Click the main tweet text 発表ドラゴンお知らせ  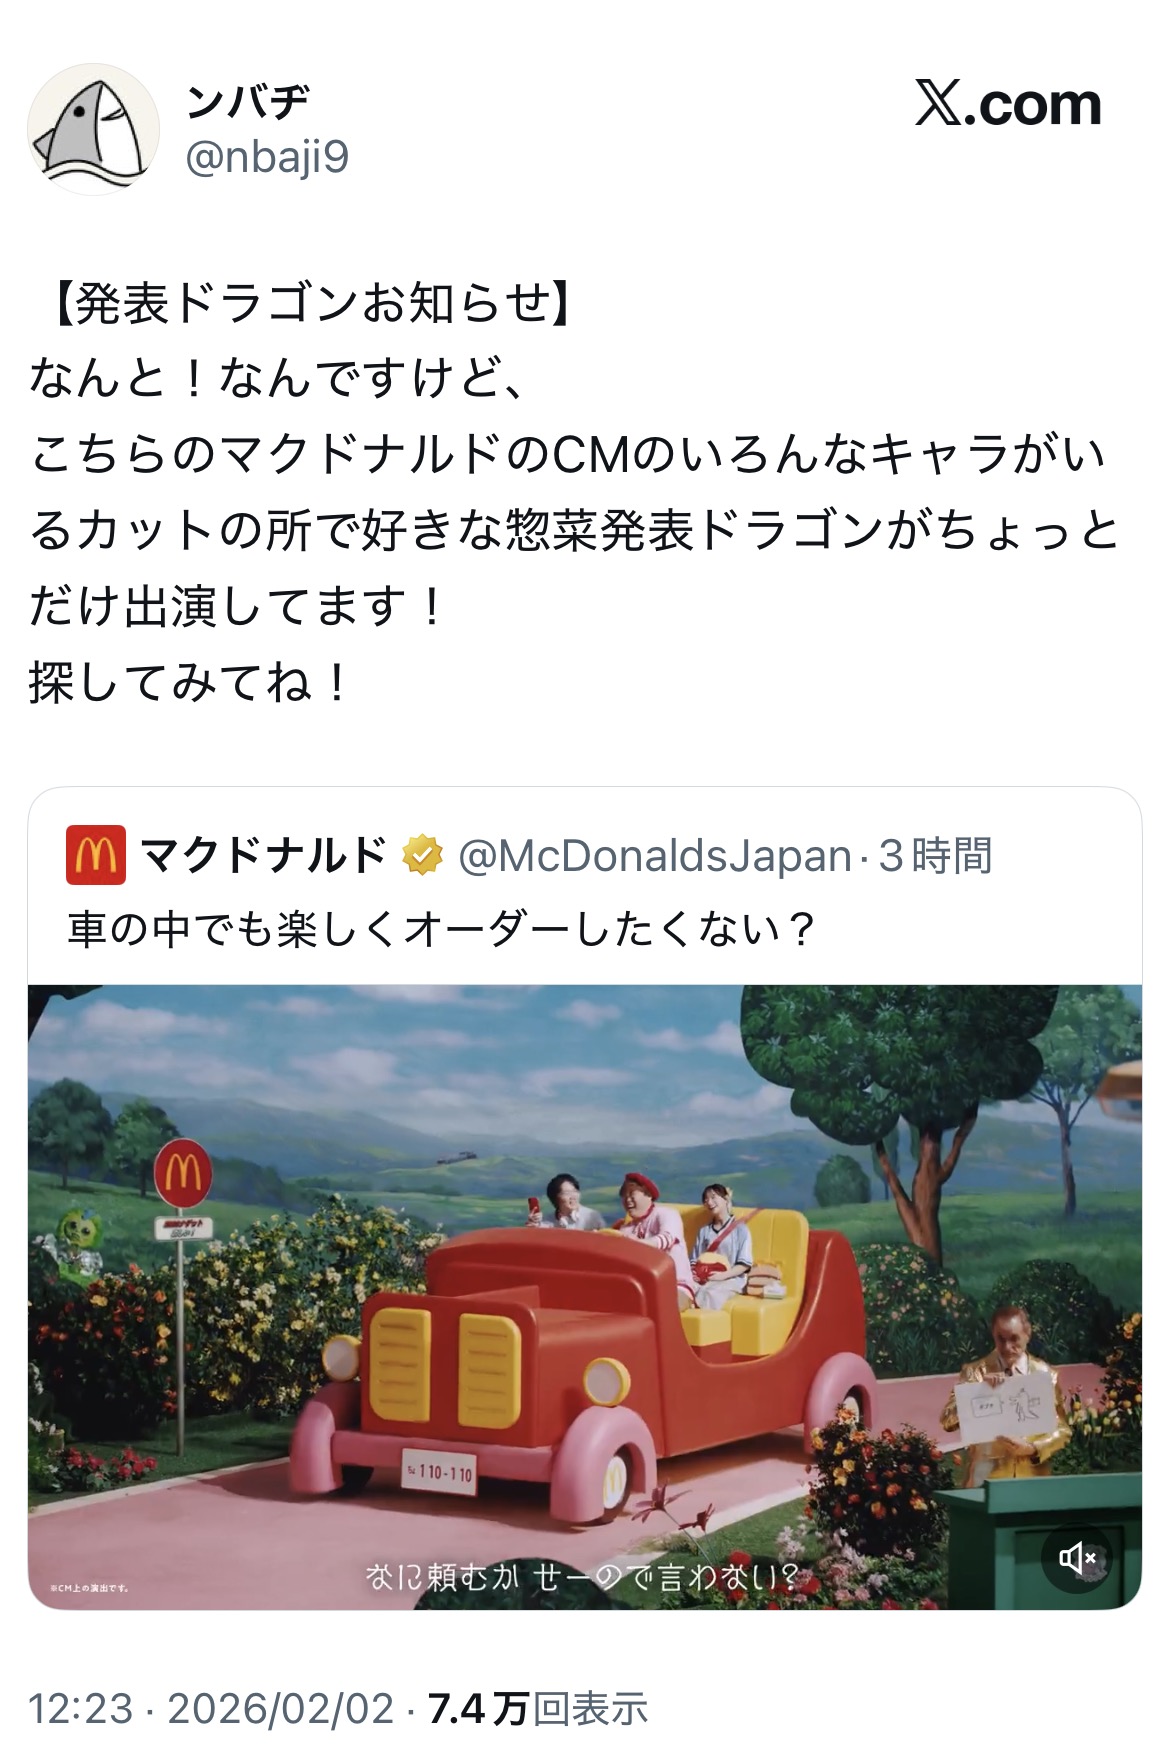pos(313,303)
